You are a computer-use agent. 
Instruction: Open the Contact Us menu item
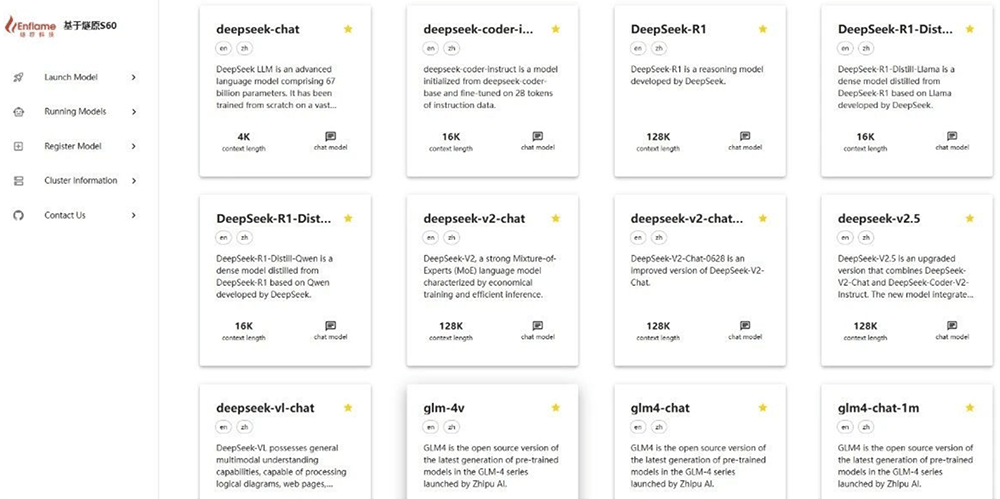(x=65, y=215)
